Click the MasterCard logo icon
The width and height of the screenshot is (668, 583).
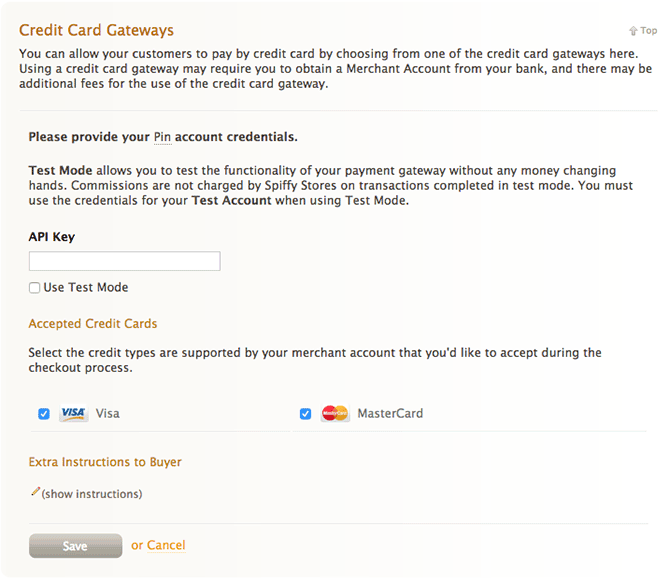click(335, 413)
